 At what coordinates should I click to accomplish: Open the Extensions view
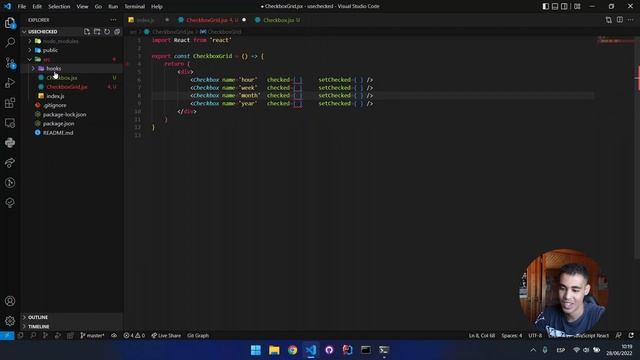[x=10, y=103]
